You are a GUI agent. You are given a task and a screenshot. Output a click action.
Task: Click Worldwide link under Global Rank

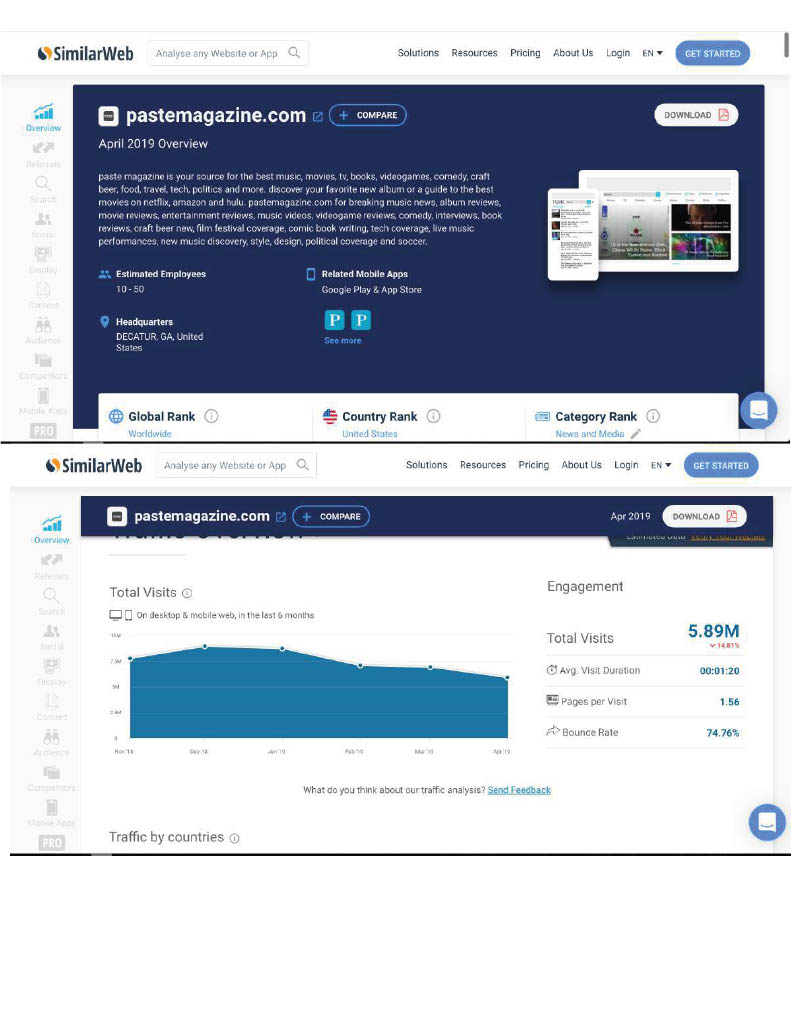pos(150,434)
